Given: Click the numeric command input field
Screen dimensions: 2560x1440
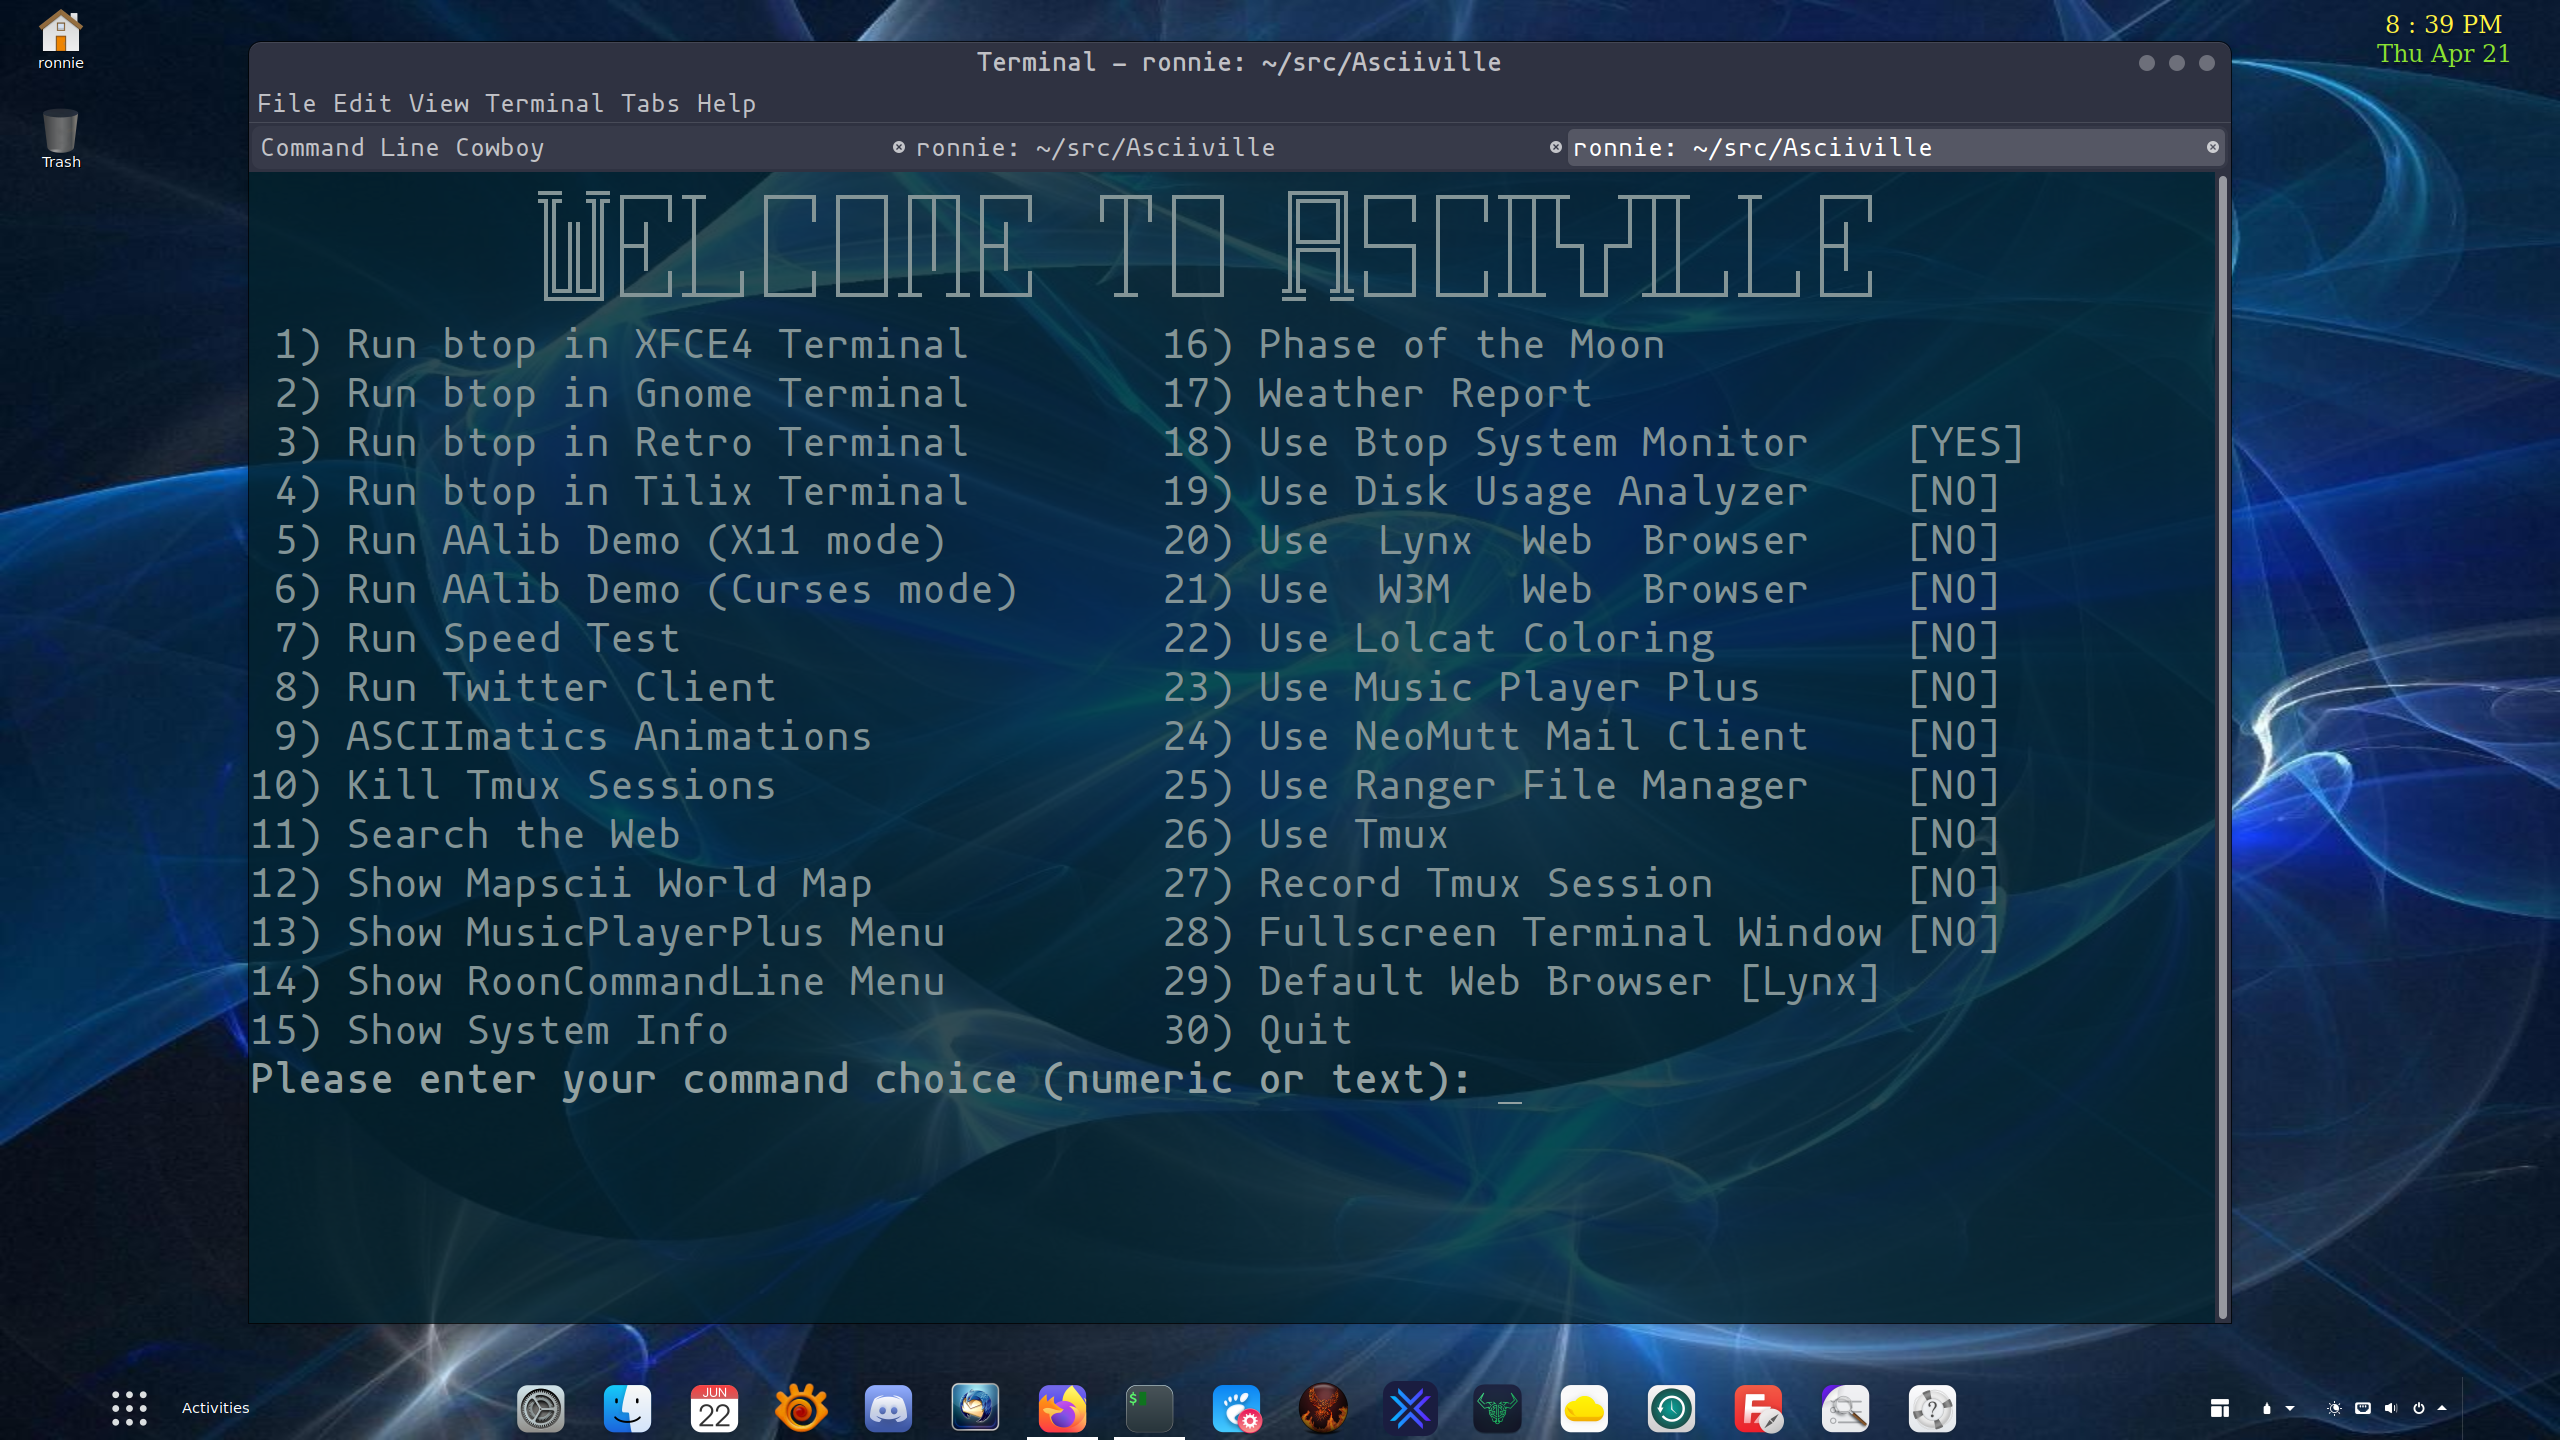Looking at the screenshot, I should 1509,1080.
